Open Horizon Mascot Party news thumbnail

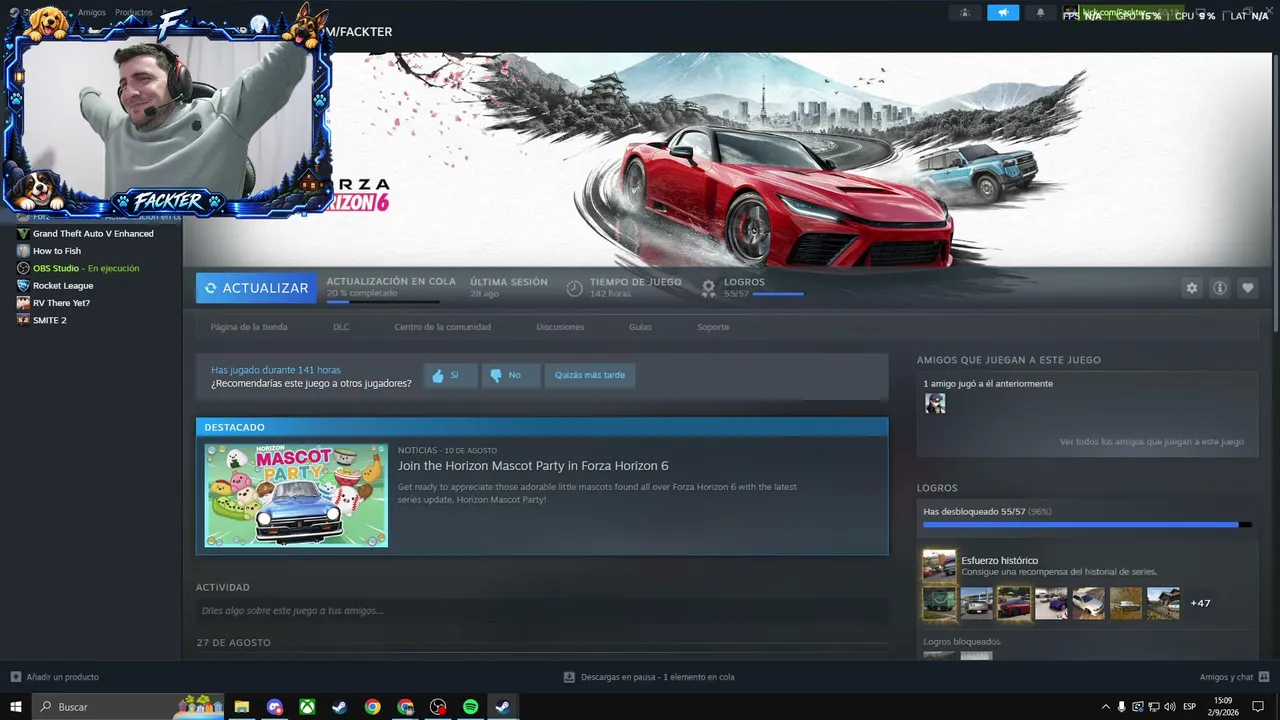click(296, 496)
